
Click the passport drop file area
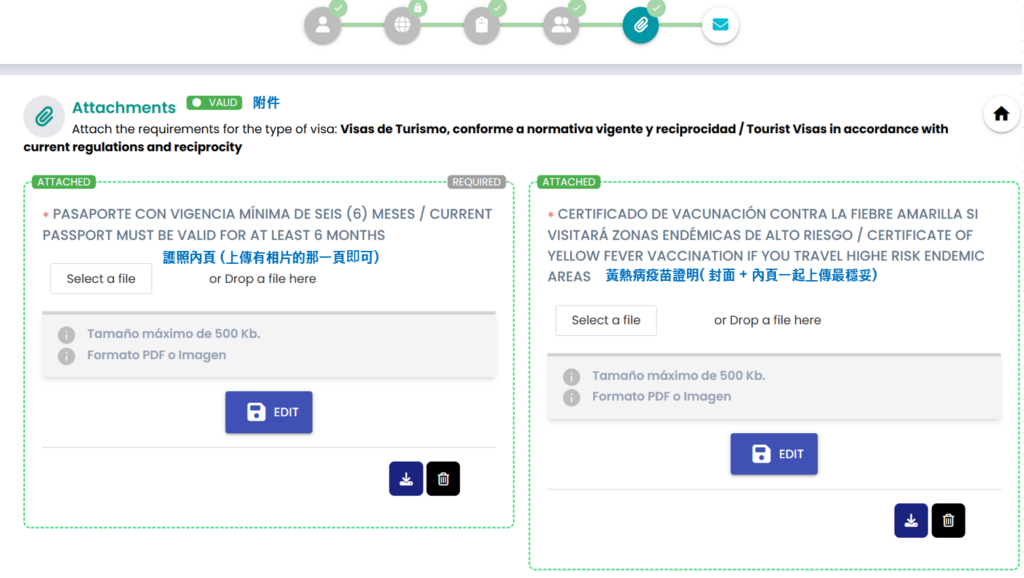coord(262,279)
